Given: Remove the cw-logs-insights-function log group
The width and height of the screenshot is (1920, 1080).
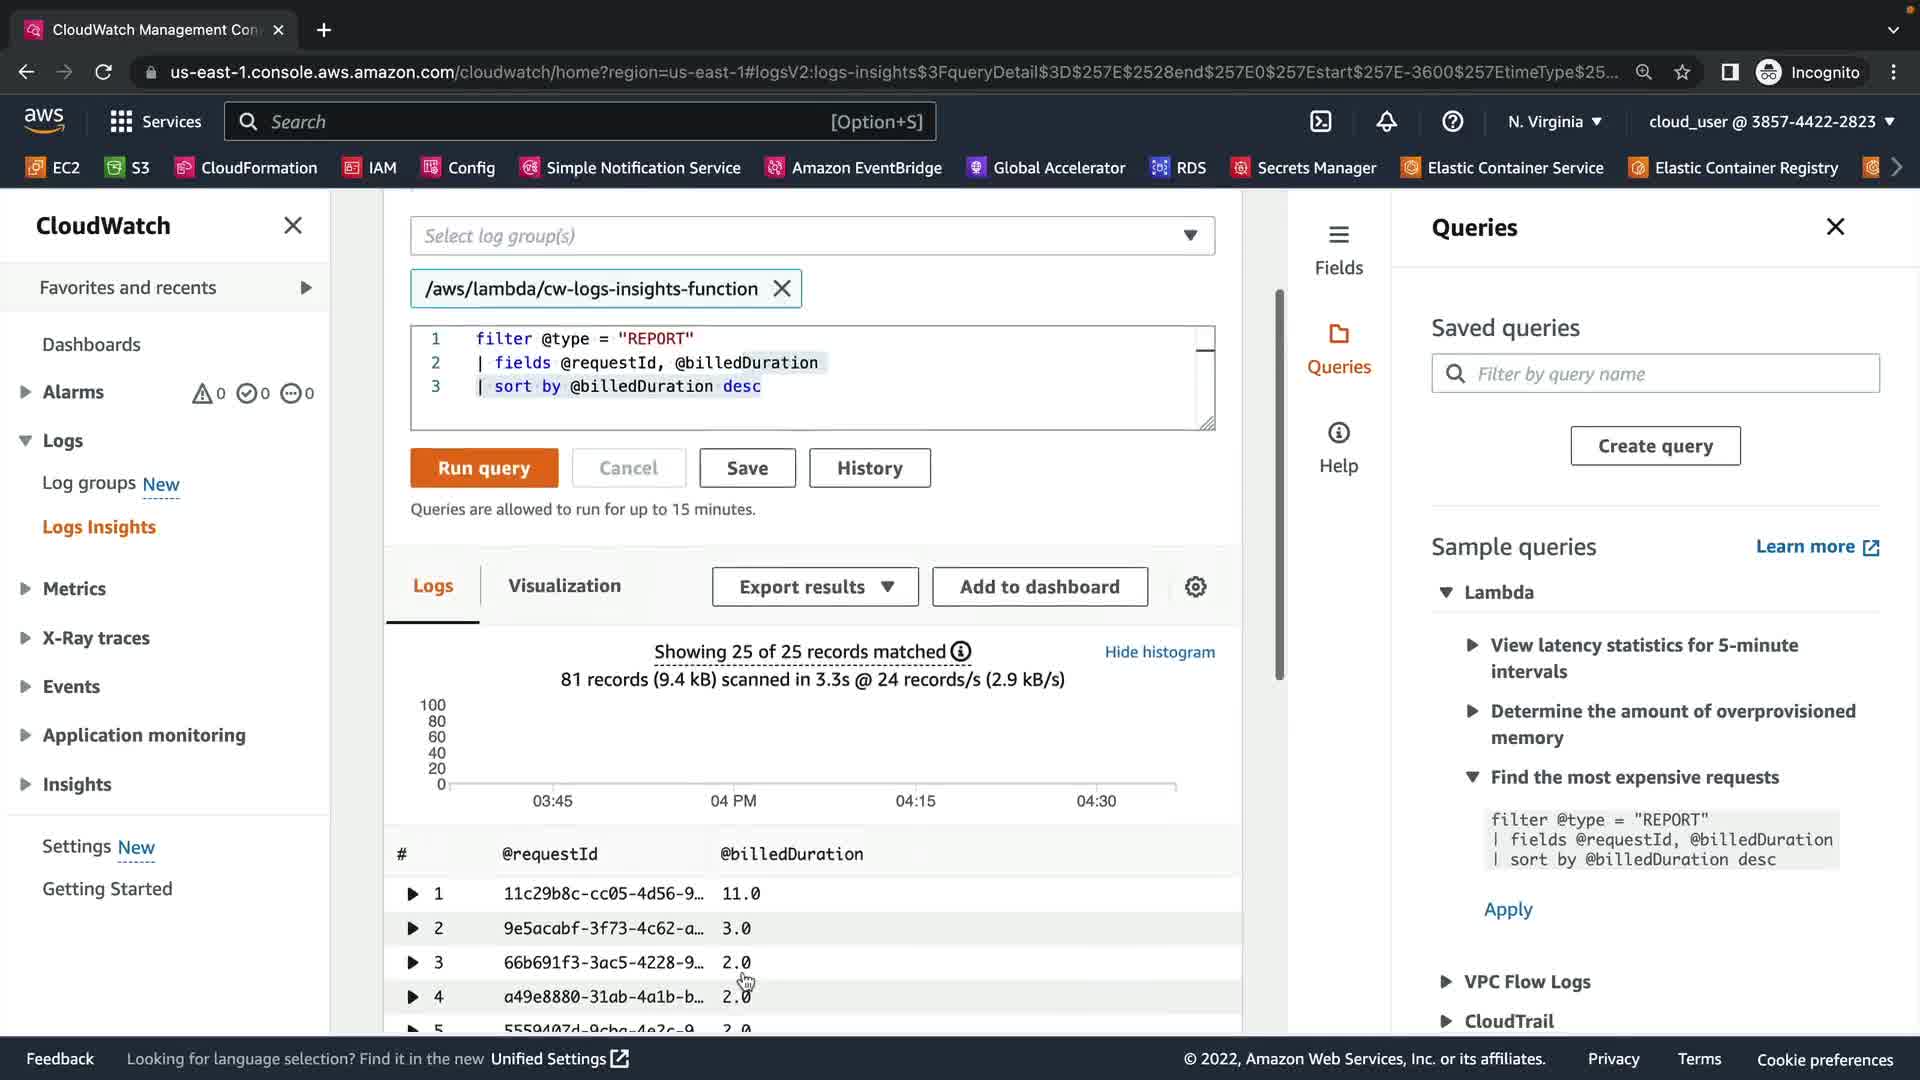Looking at the screenshot, I should pyautogui.click(x=782, y=289).
